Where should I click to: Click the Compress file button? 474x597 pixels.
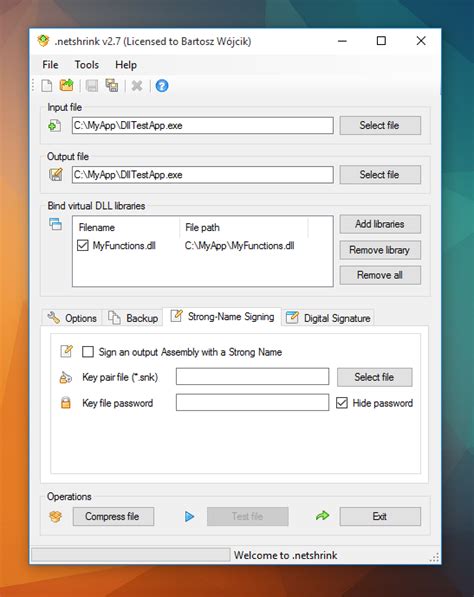point(113,516)
